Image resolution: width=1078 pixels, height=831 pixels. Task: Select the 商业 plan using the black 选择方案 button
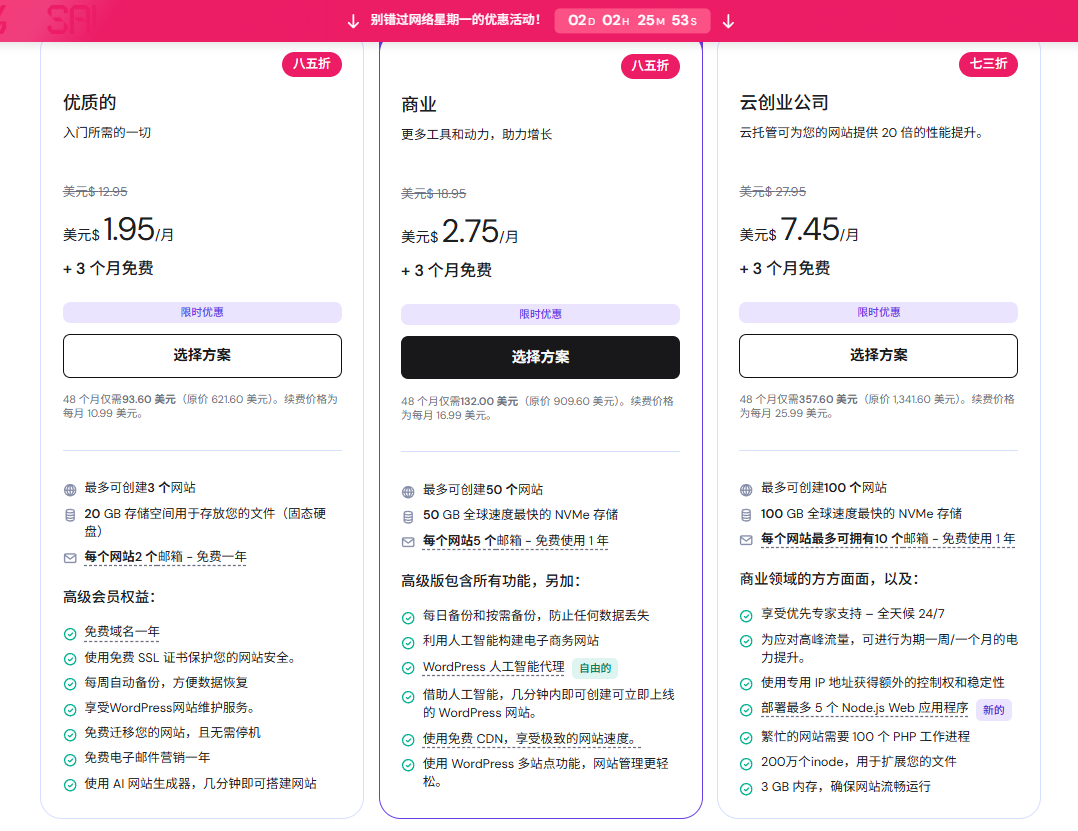(540, 358)
